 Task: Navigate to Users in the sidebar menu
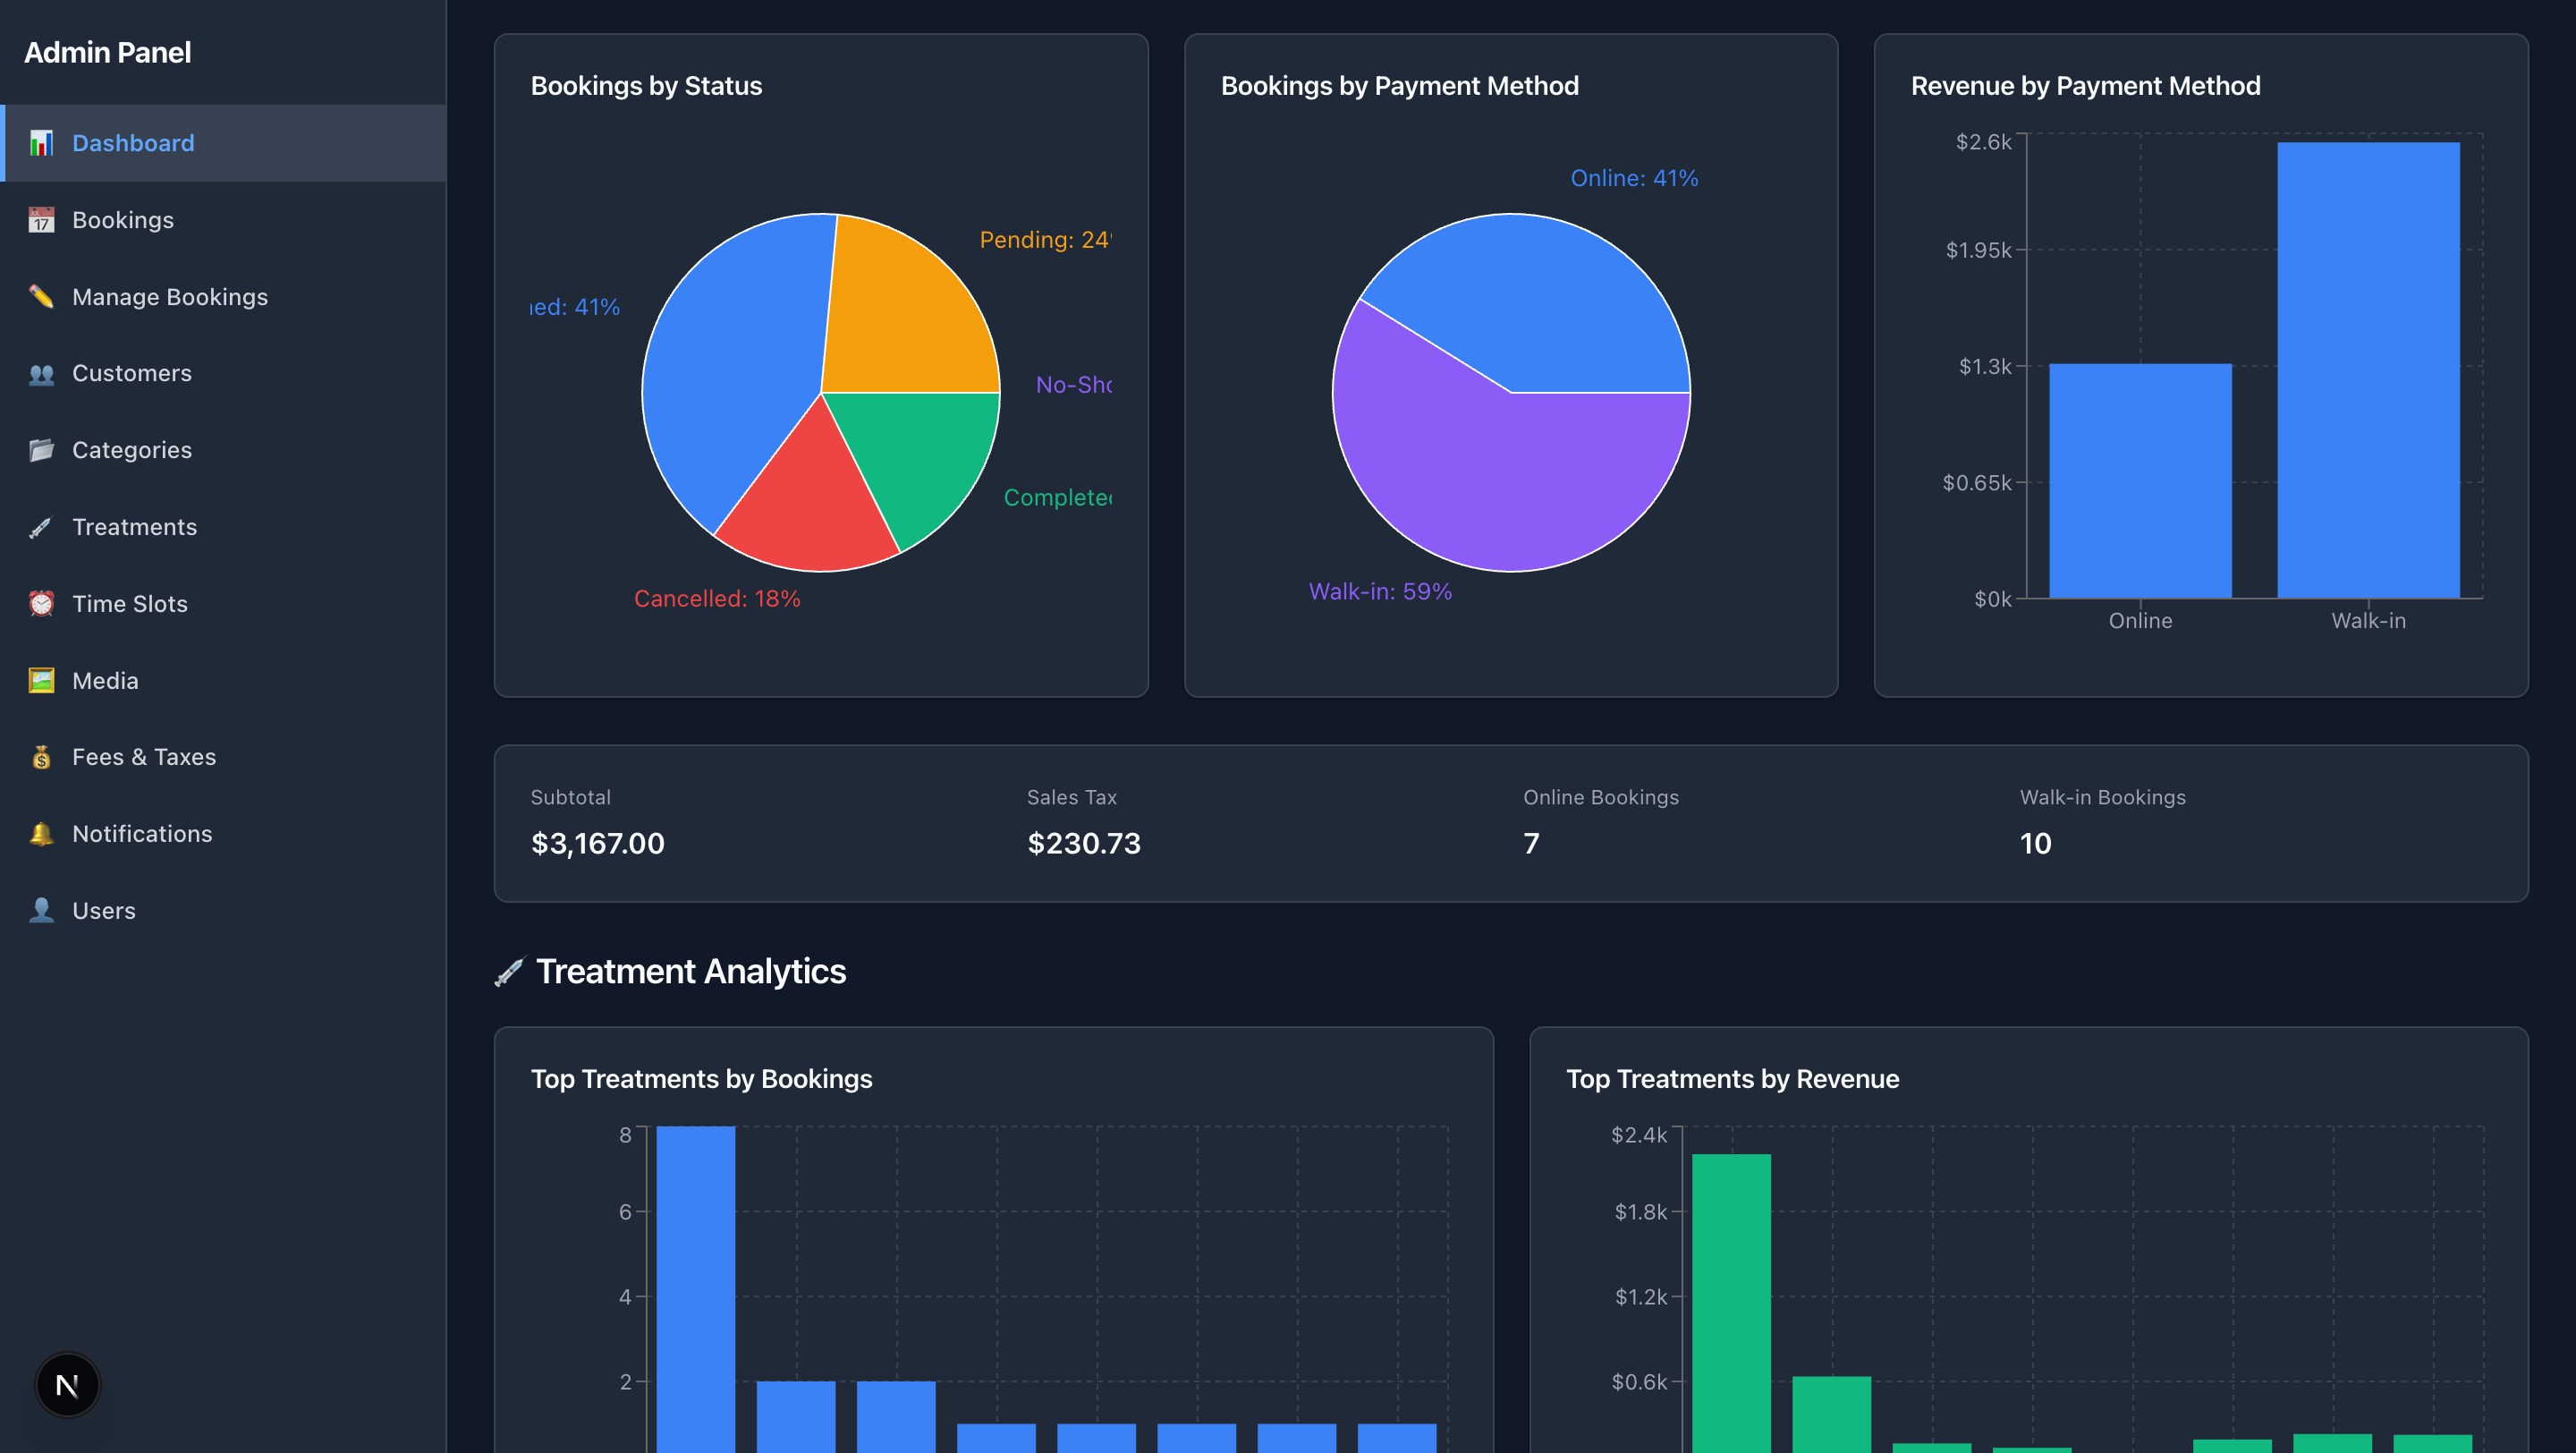tap(104, 910)
